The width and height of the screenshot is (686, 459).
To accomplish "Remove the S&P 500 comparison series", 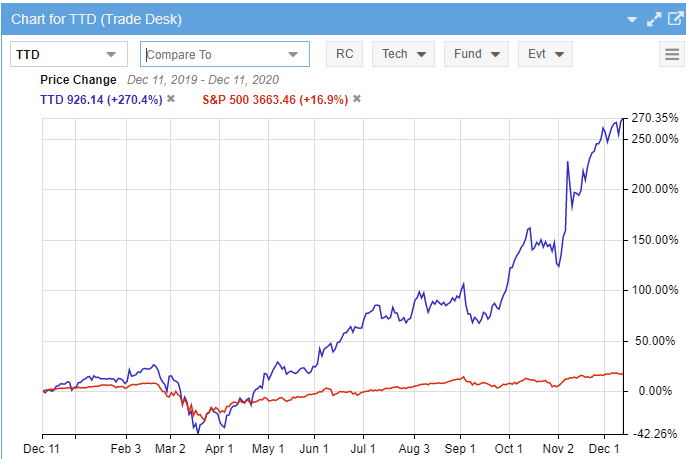I will click(357, 99).
